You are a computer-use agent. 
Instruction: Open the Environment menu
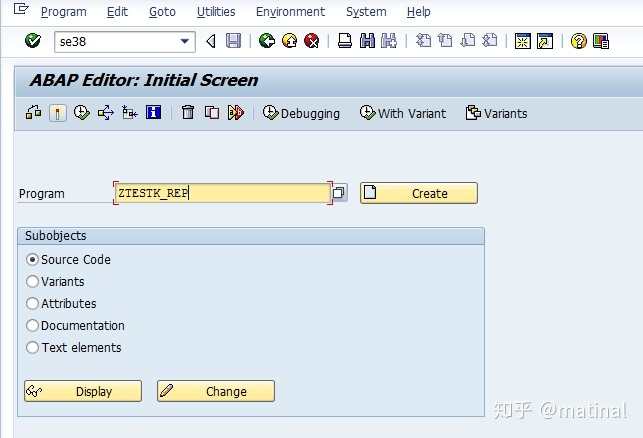point(290,12)
